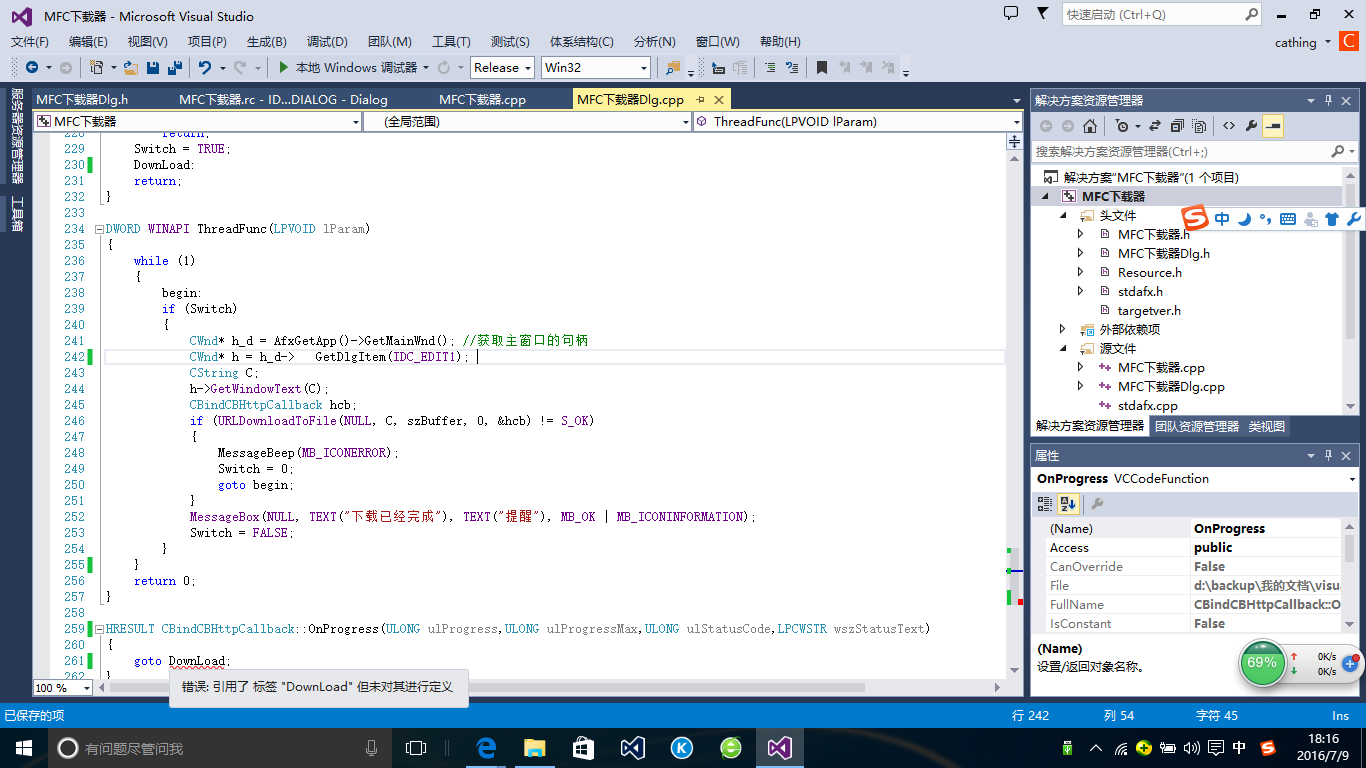
Task: Open the 生成(B) build menu
Action: pos(266,41)
